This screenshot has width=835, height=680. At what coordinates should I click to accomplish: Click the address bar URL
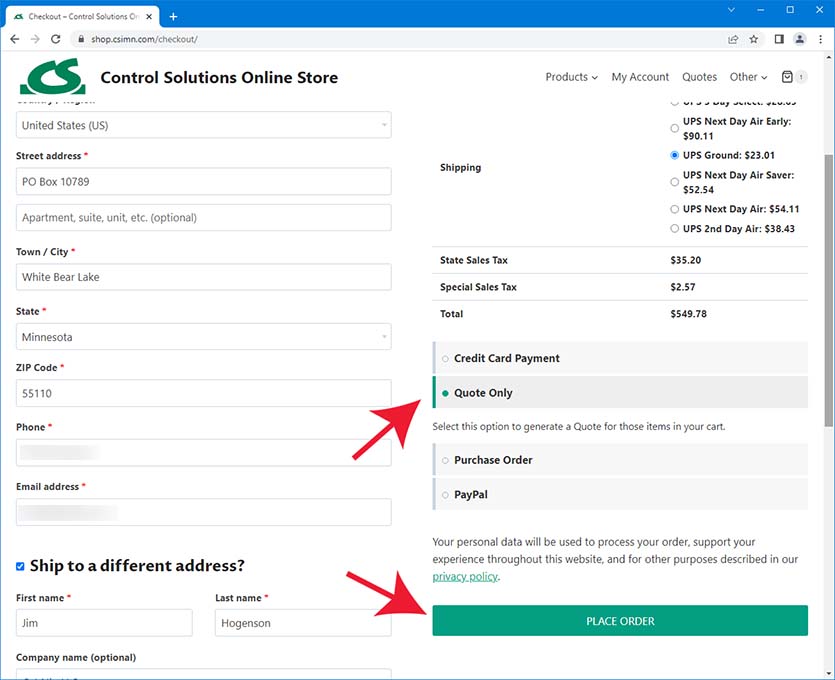[x=144, y=39]
